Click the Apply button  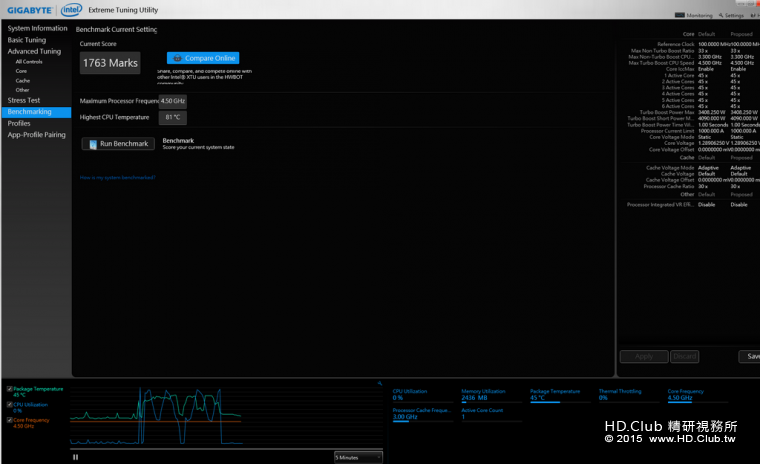pos(644,356)
